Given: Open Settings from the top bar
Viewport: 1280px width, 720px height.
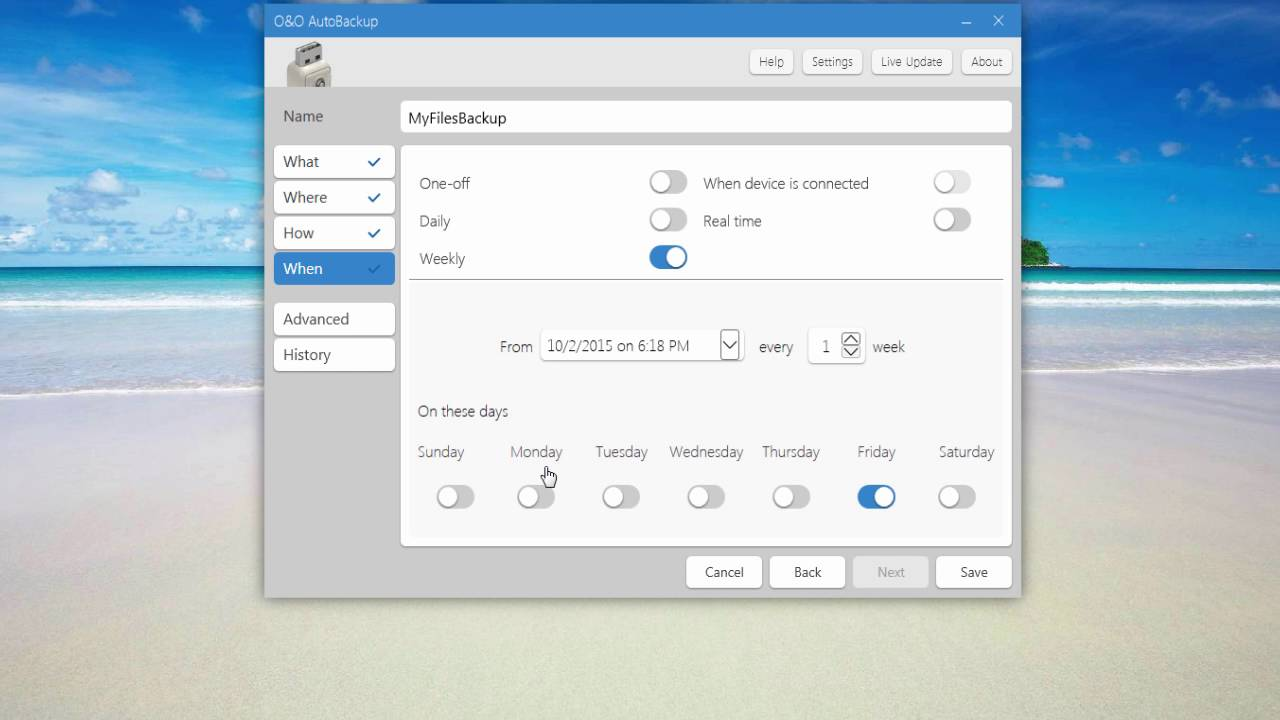Looking at the screenshot, I should coord(832,62).
